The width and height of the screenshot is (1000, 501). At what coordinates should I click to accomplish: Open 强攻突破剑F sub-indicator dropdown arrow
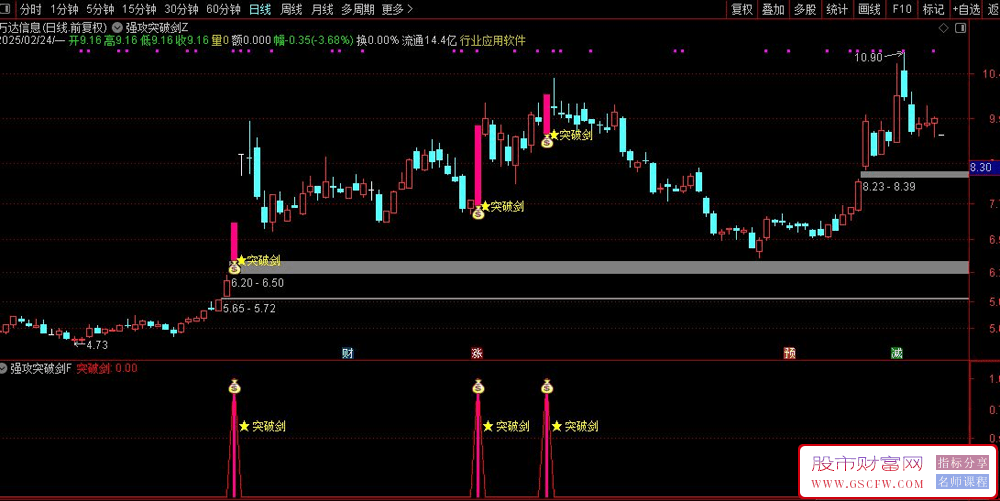click(4, 368)
